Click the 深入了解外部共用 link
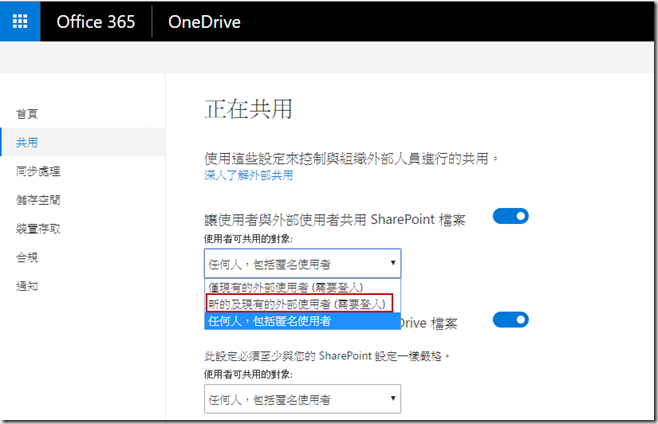The image size is (658, 424). point(248,175)
